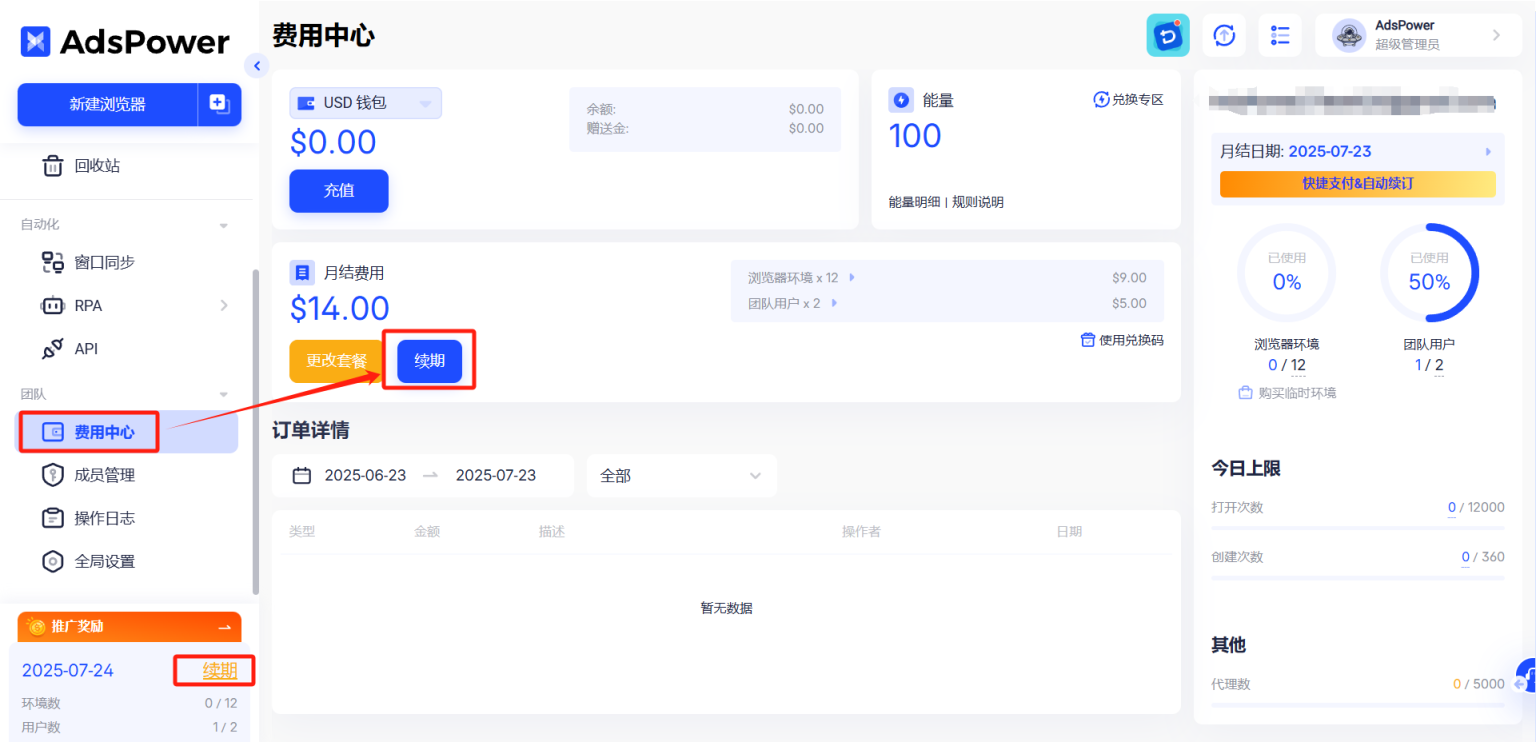Screen dimensions: 1536x742
Task: Open the 全部 order type filter dropdown
Action: [681, 475]
